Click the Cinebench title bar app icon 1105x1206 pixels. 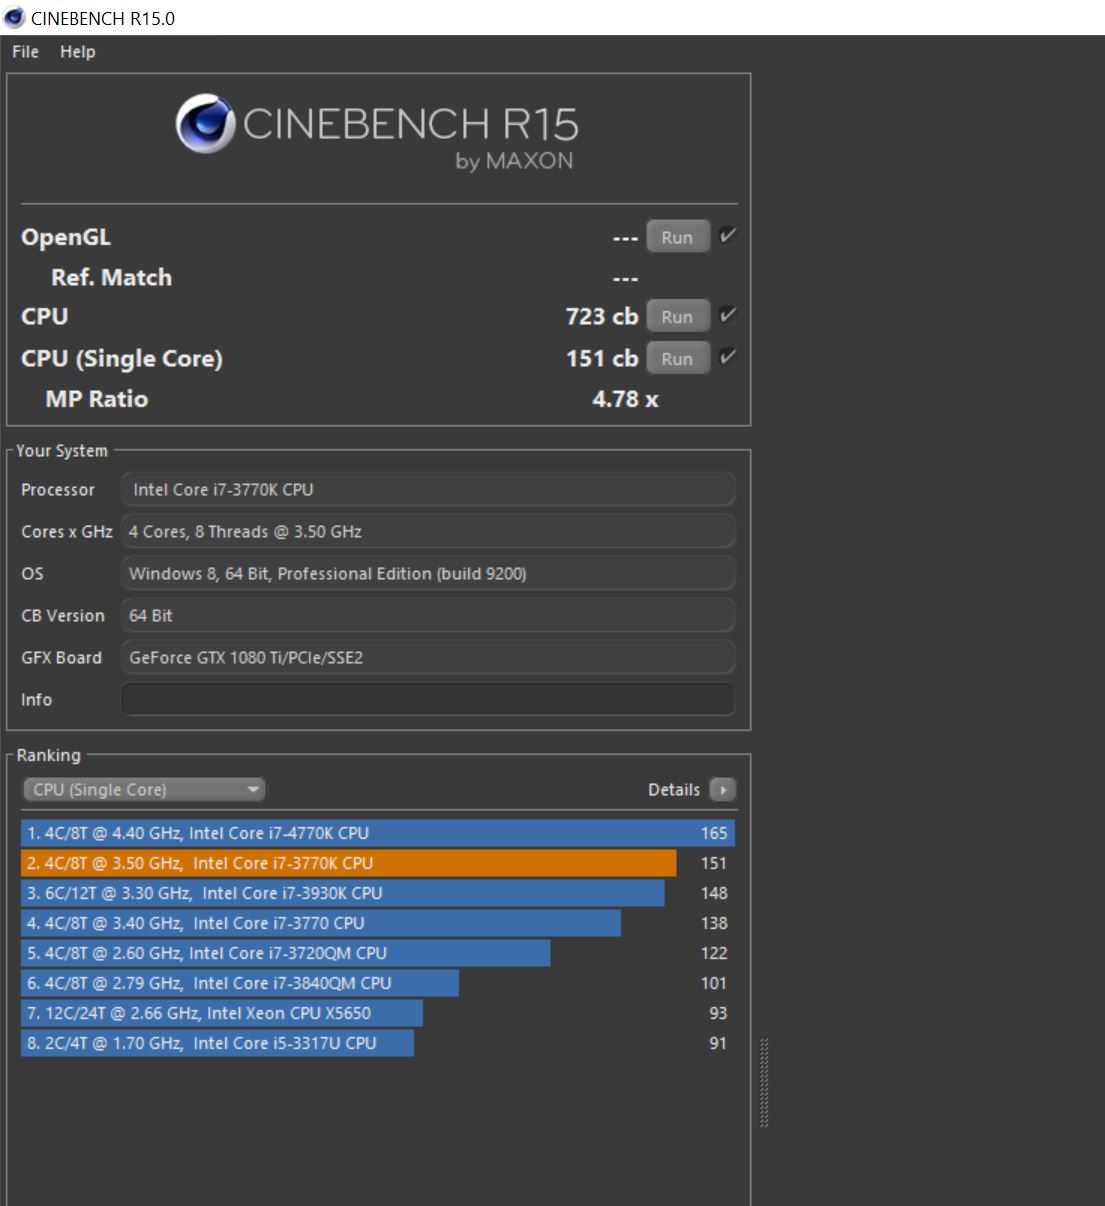(x=15, y=18)
